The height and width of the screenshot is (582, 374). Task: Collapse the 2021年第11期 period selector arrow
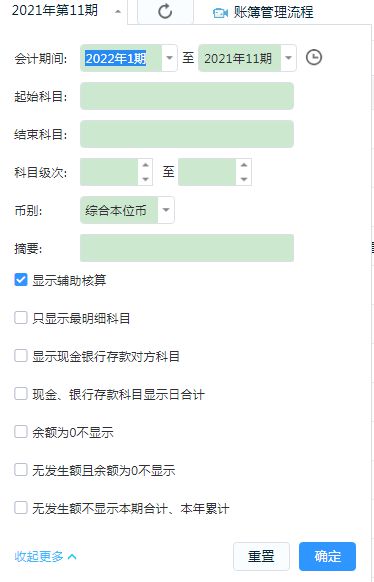pos(118,12)
